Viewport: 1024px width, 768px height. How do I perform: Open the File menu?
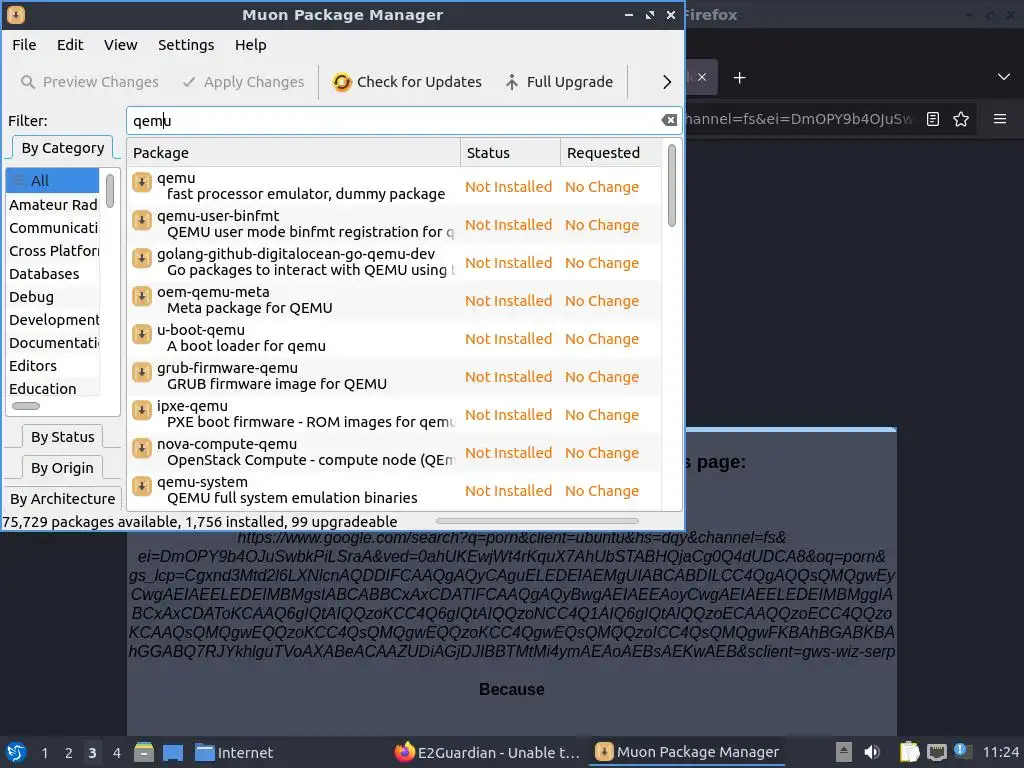pos(24,45)
